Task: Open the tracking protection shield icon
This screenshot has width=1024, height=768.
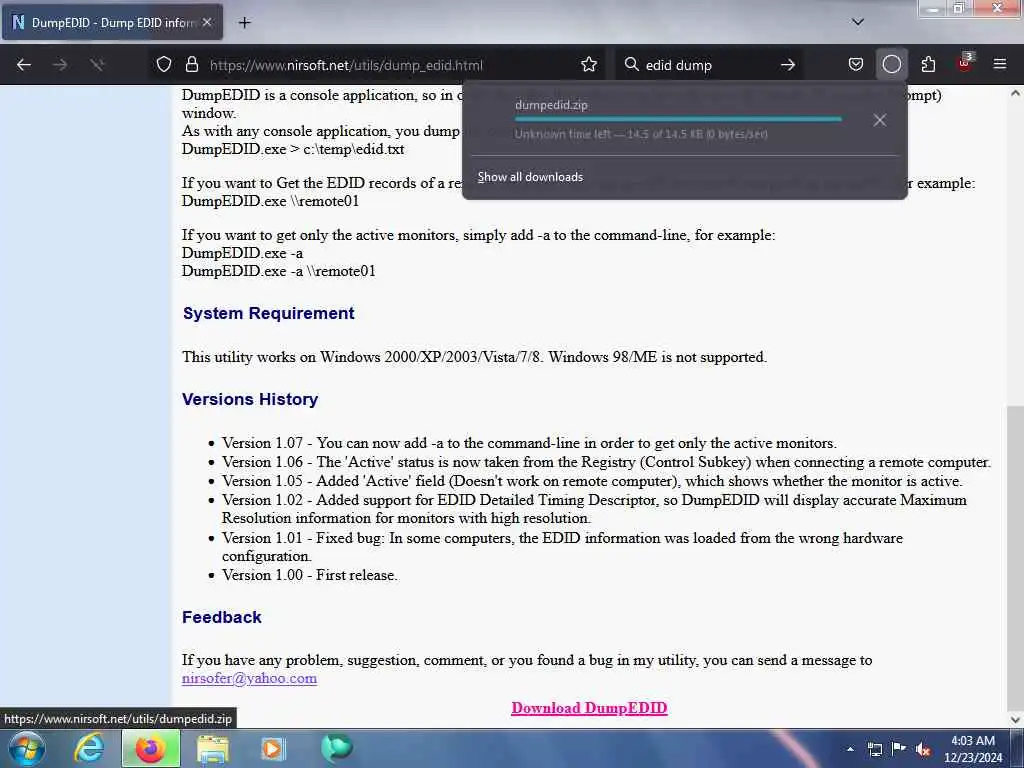Action: click(x=164, y=65)
